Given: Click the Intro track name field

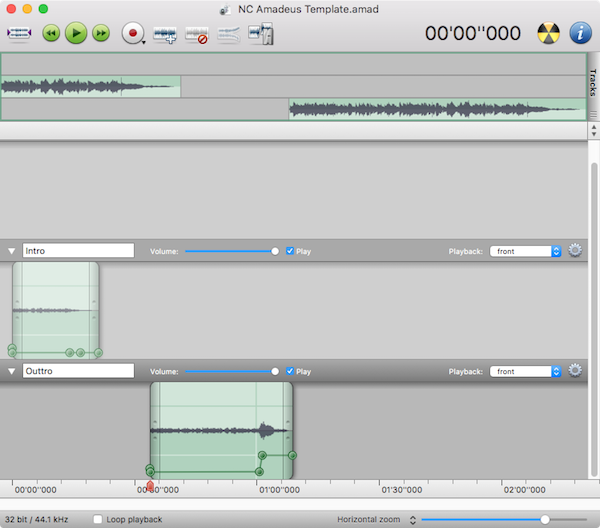Looking at the screenshot, I should point(78,251).
